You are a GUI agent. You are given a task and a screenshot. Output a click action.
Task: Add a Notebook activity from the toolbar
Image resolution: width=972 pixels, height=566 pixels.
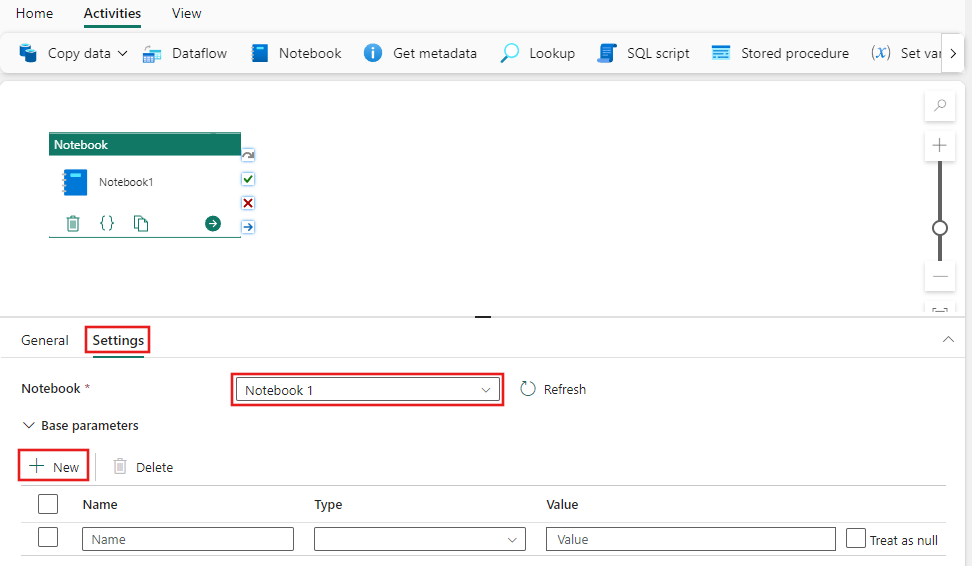296,53
